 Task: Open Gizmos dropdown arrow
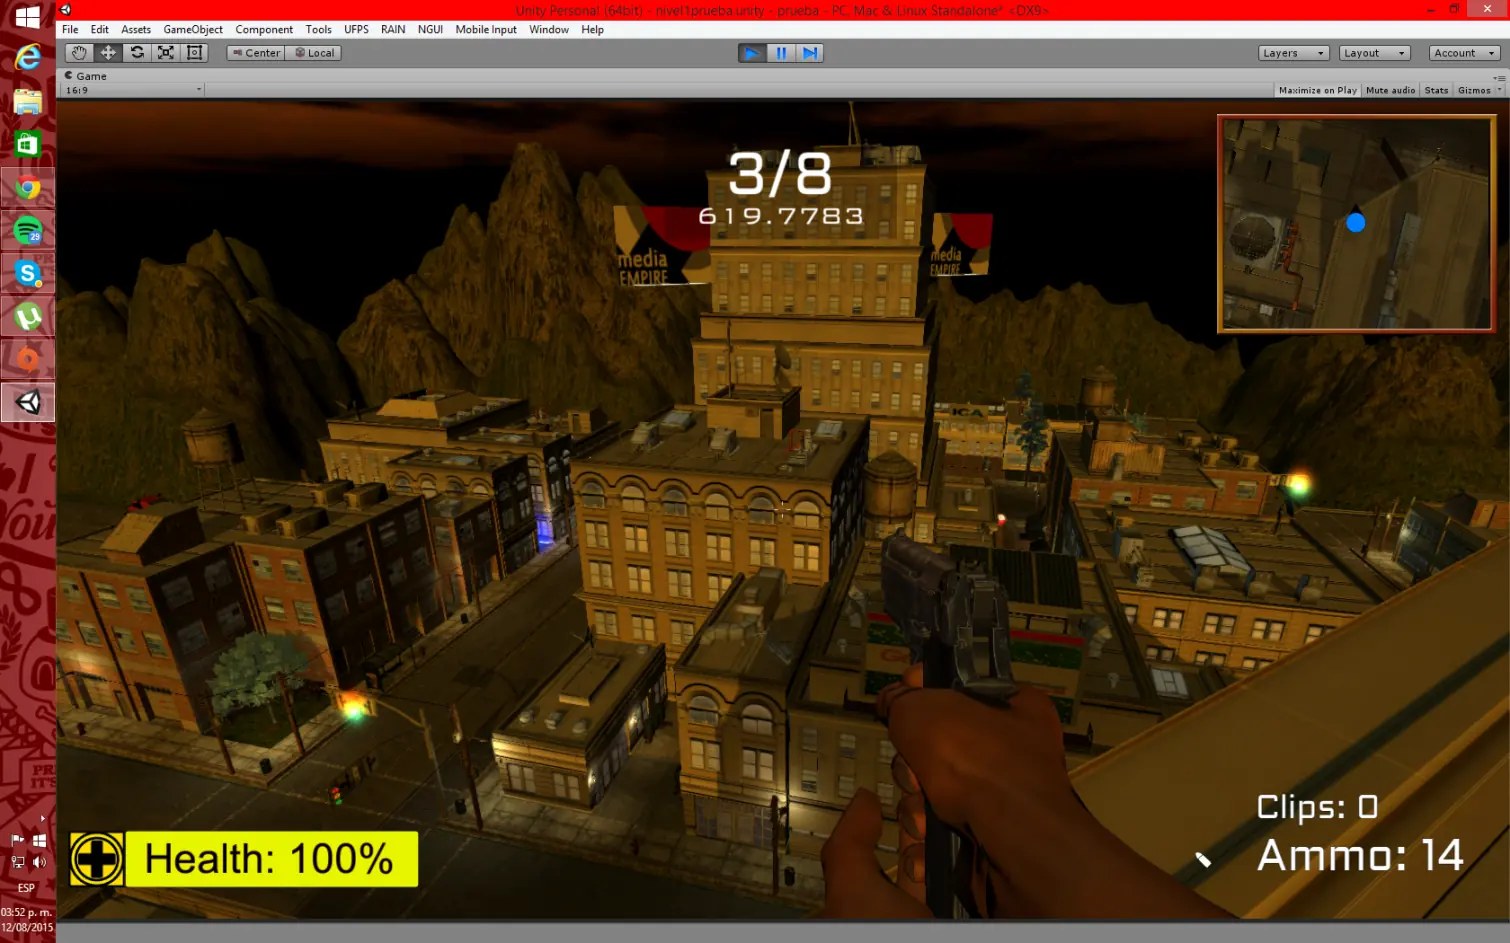click(1499, 90)
